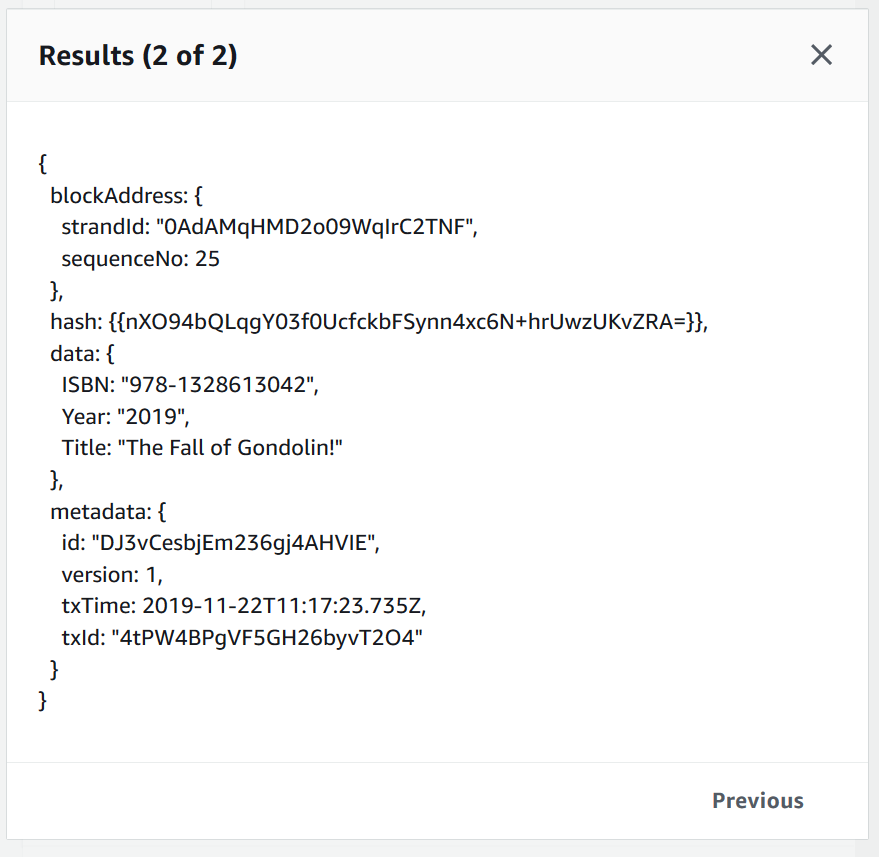Click the Previous button
The width and height of the screenshot is (879, 857).
(757, 801)
